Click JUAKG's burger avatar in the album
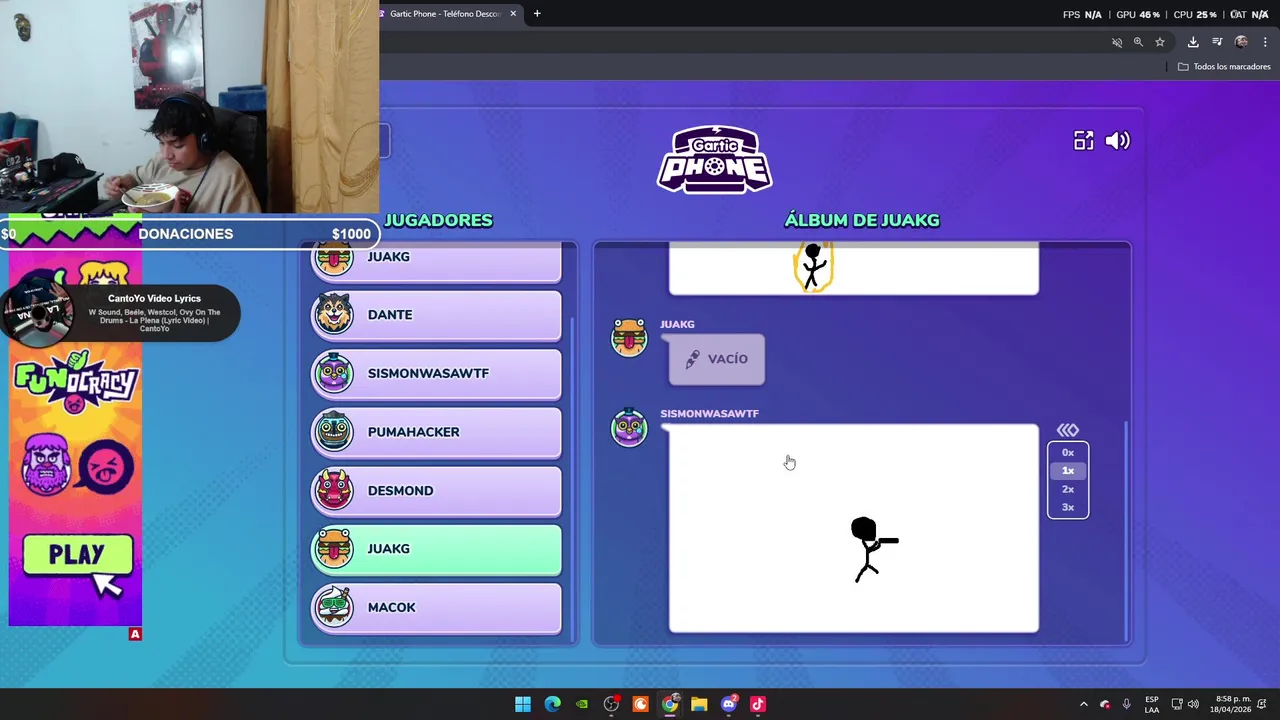The image size is (1280, 720). click(629, 338)
